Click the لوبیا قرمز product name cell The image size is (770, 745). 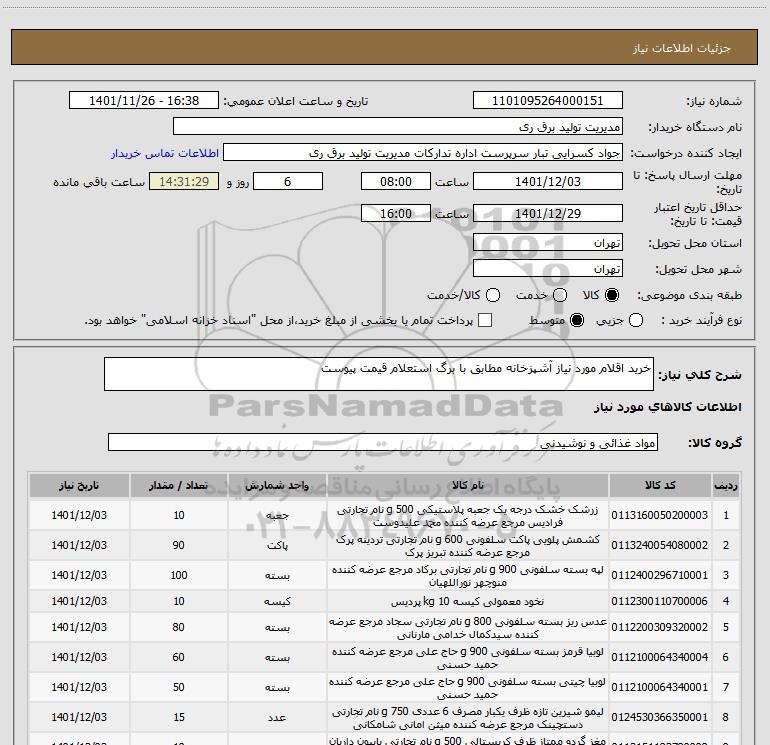click(x=468, y=658)
